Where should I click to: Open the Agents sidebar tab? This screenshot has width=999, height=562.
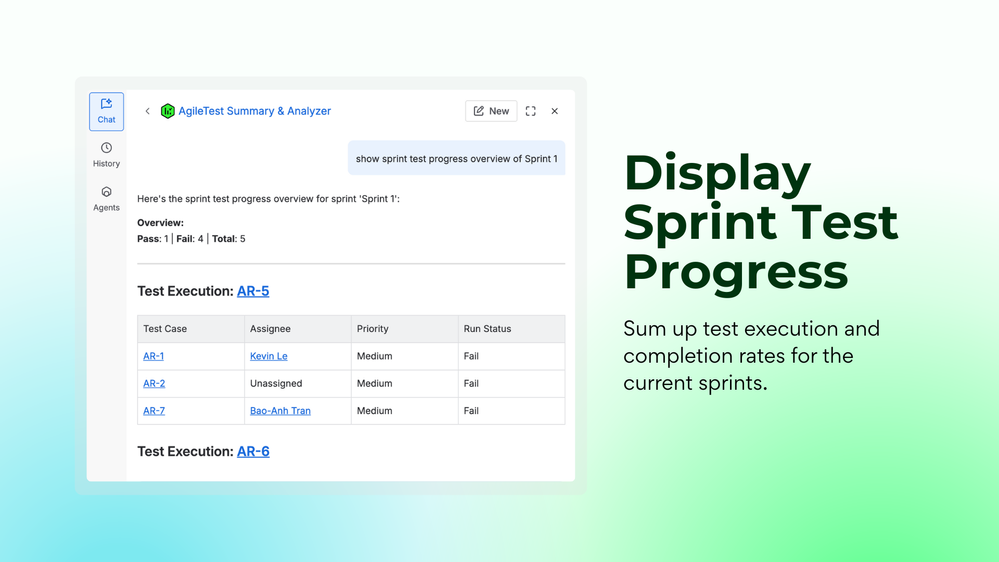(x=106, y=199)
